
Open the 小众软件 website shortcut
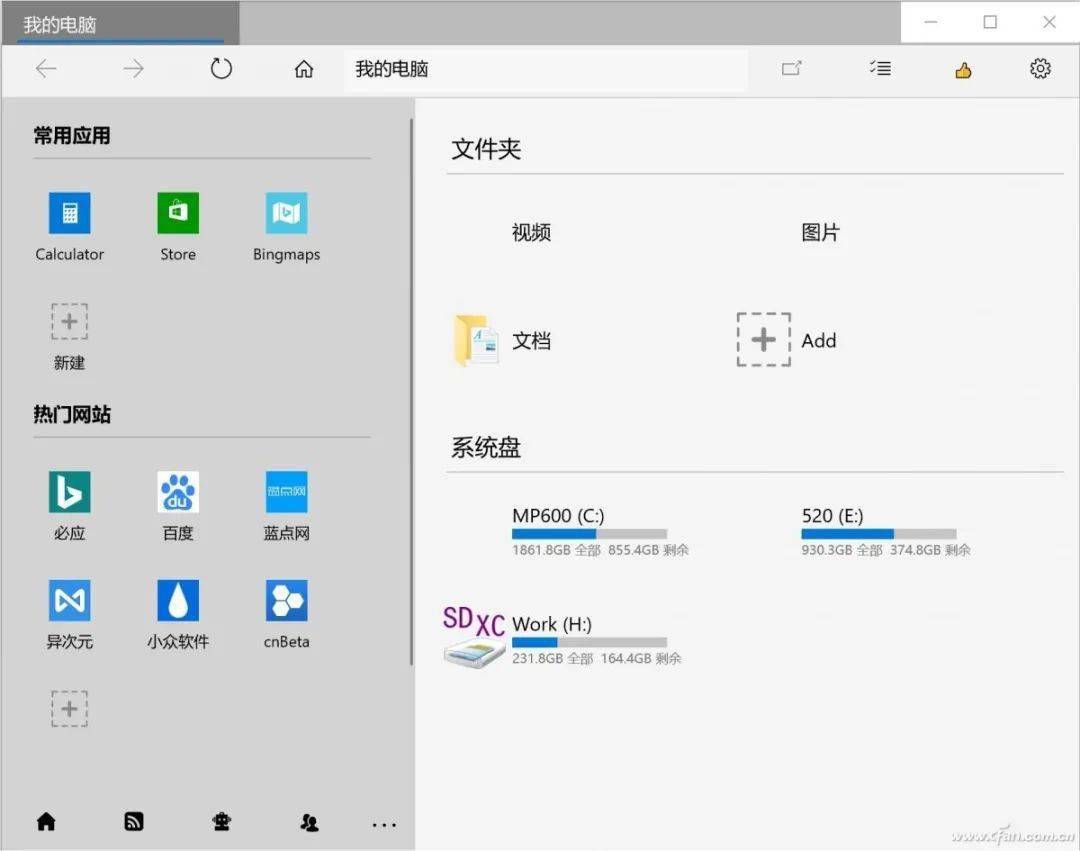[x=178, y=615]
